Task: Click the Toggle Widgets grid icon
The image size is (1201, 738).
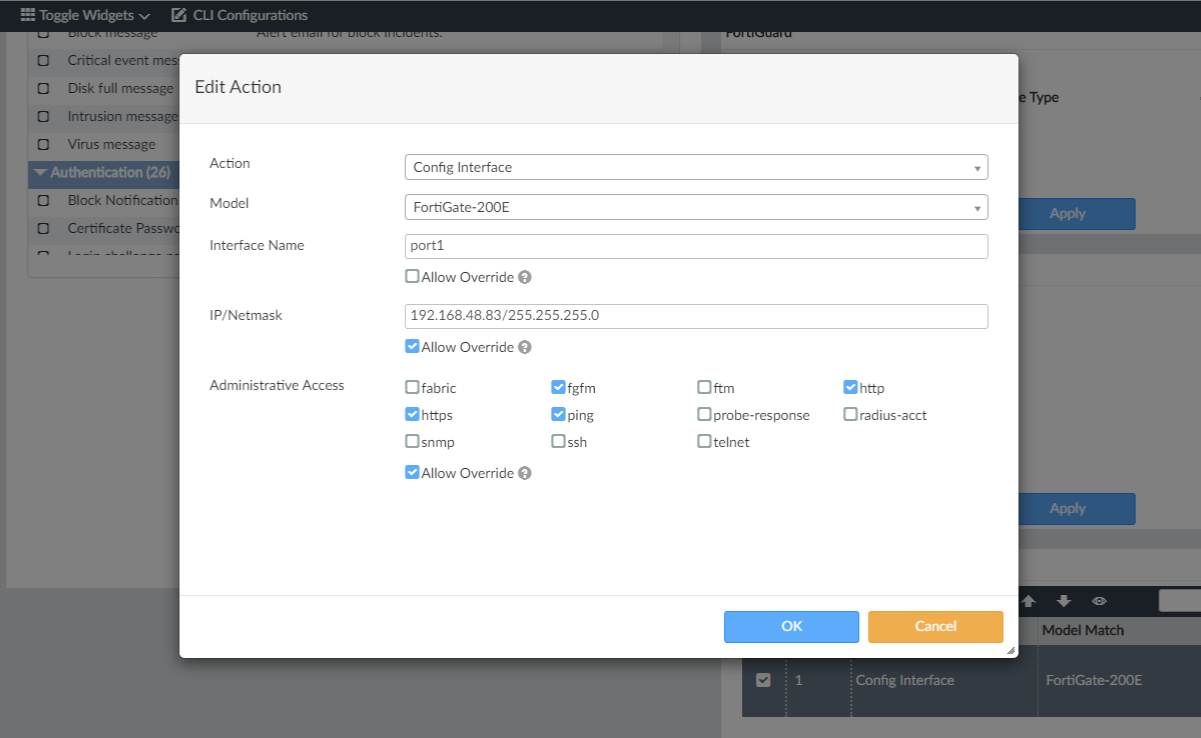Action: pos(26,15)
